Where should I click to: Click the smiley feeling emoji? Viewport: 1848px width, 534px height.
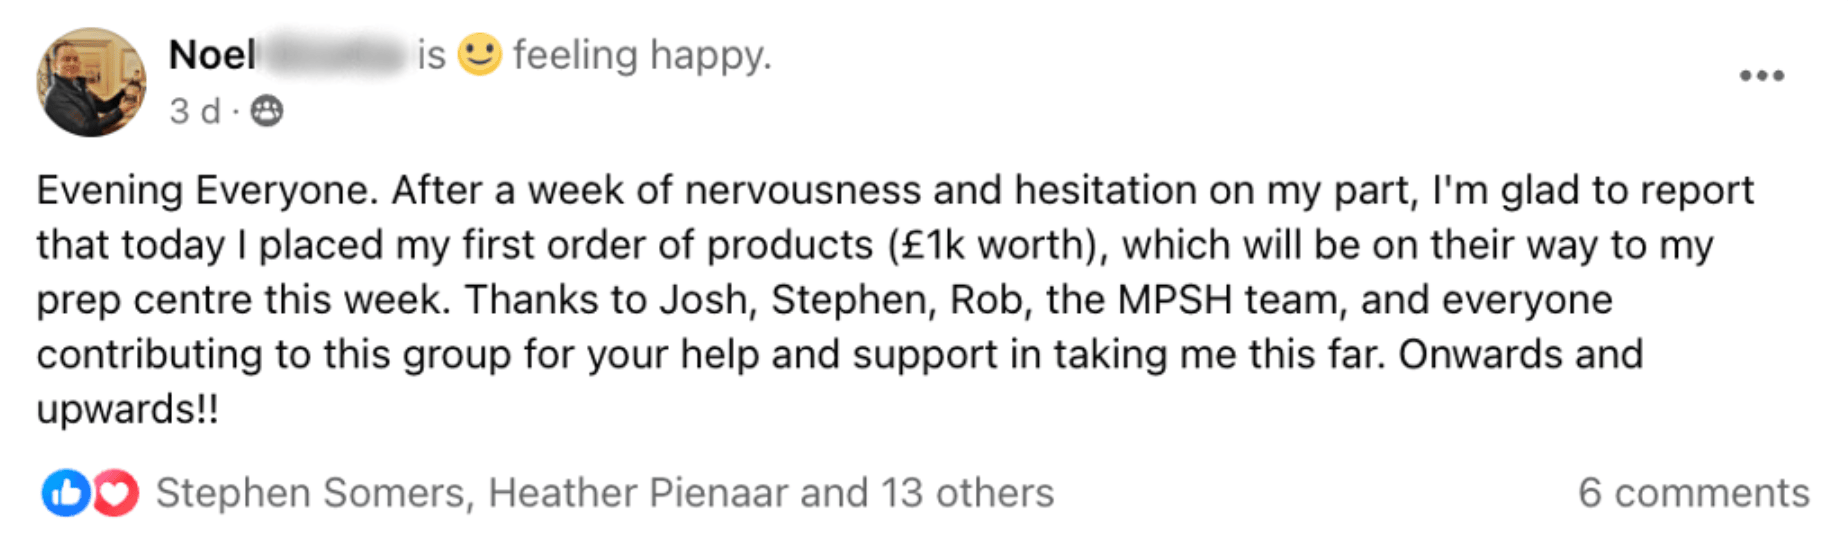pos(479,55)
